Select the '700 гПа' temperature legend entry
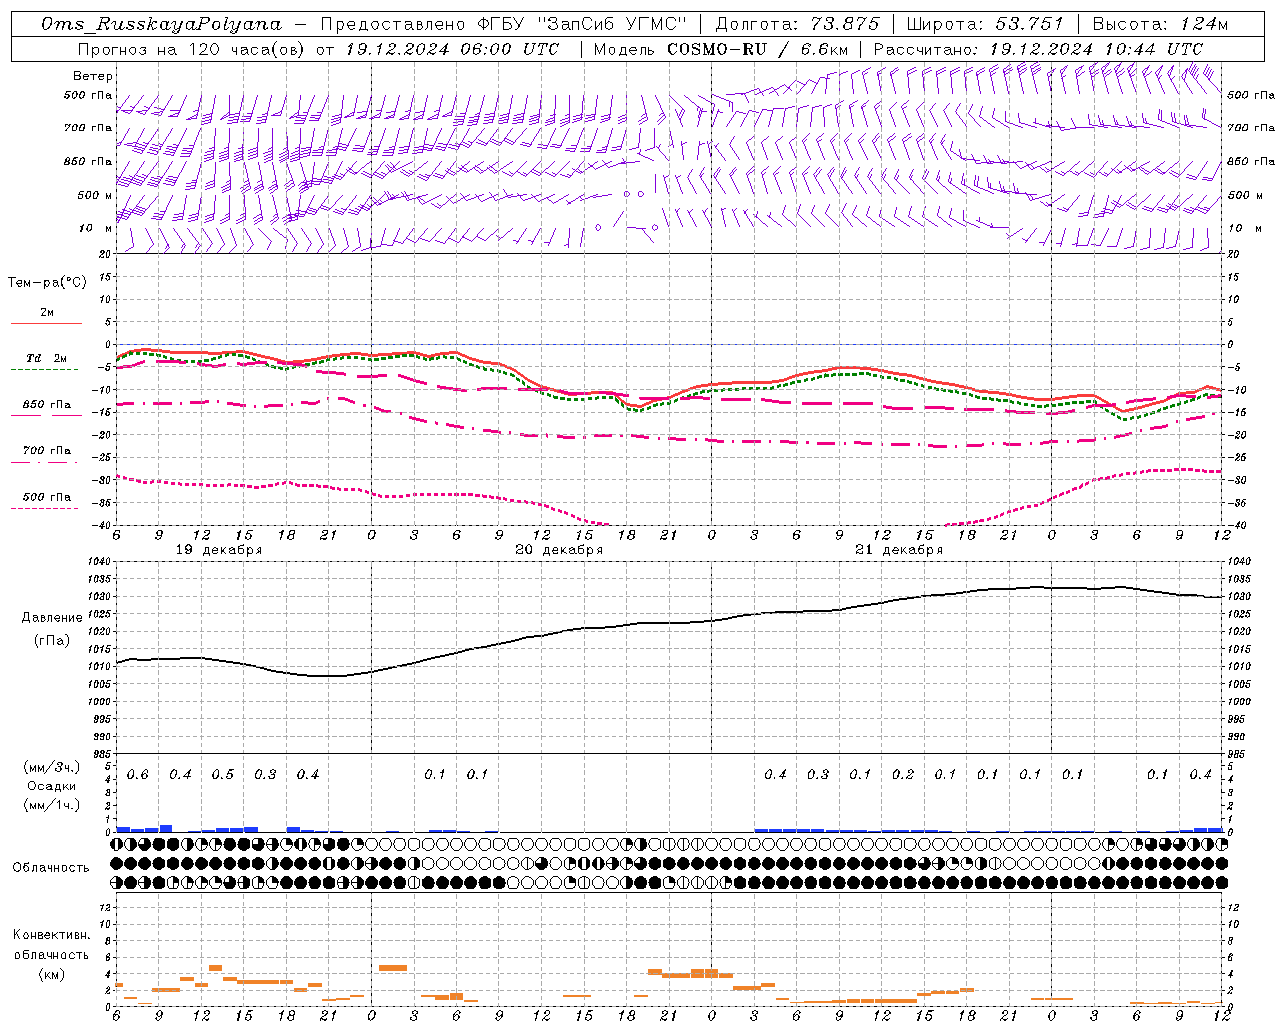 coord(46,451)
